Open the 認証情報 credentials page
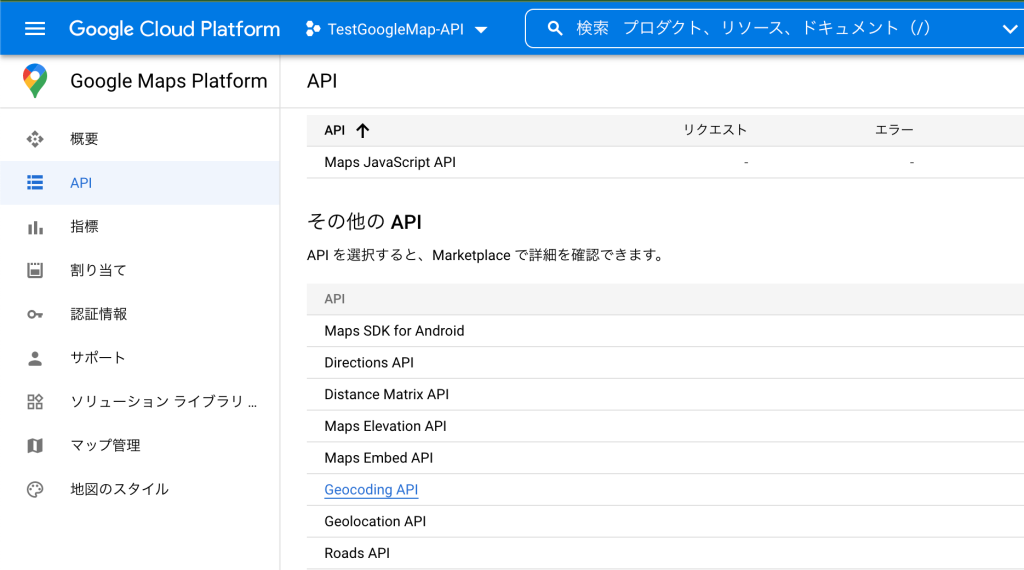The width and height of the screenshot is (1024, 570). coord(140,314)
